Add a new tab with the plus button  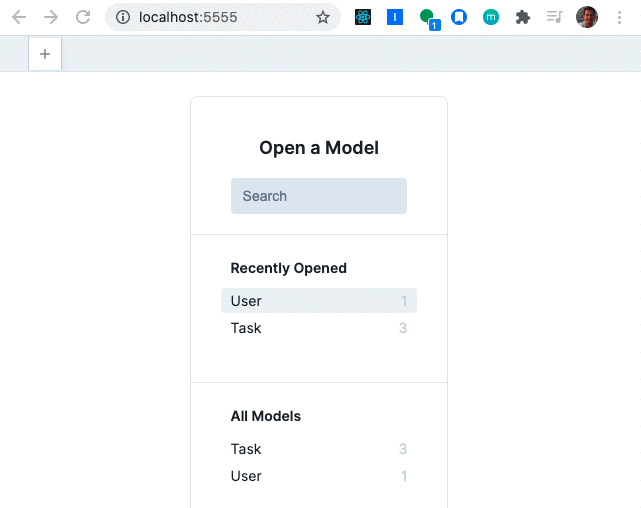click(45, 54)
